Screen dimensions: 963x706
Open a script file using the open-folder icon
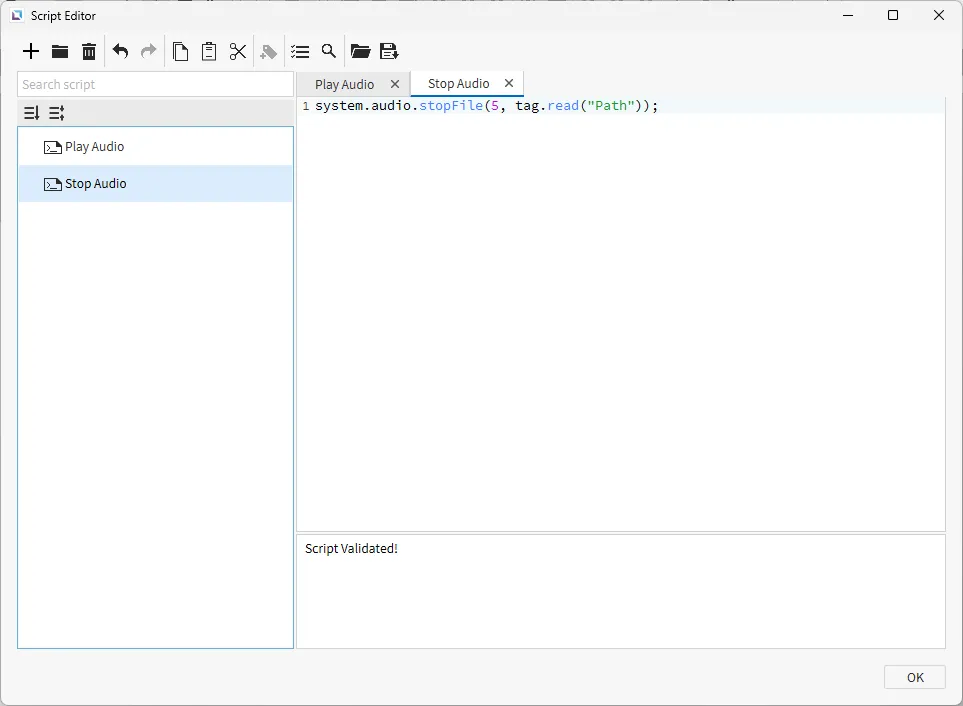click(x=360, y=51)
